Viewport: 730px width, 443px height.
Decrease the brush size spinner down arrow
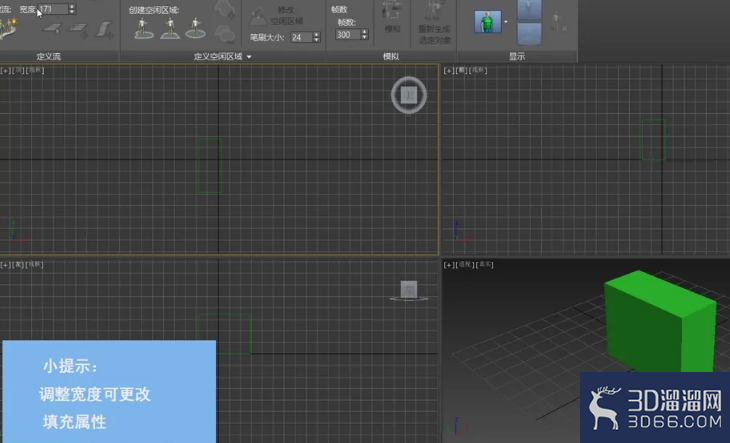[x=317, y=40]
